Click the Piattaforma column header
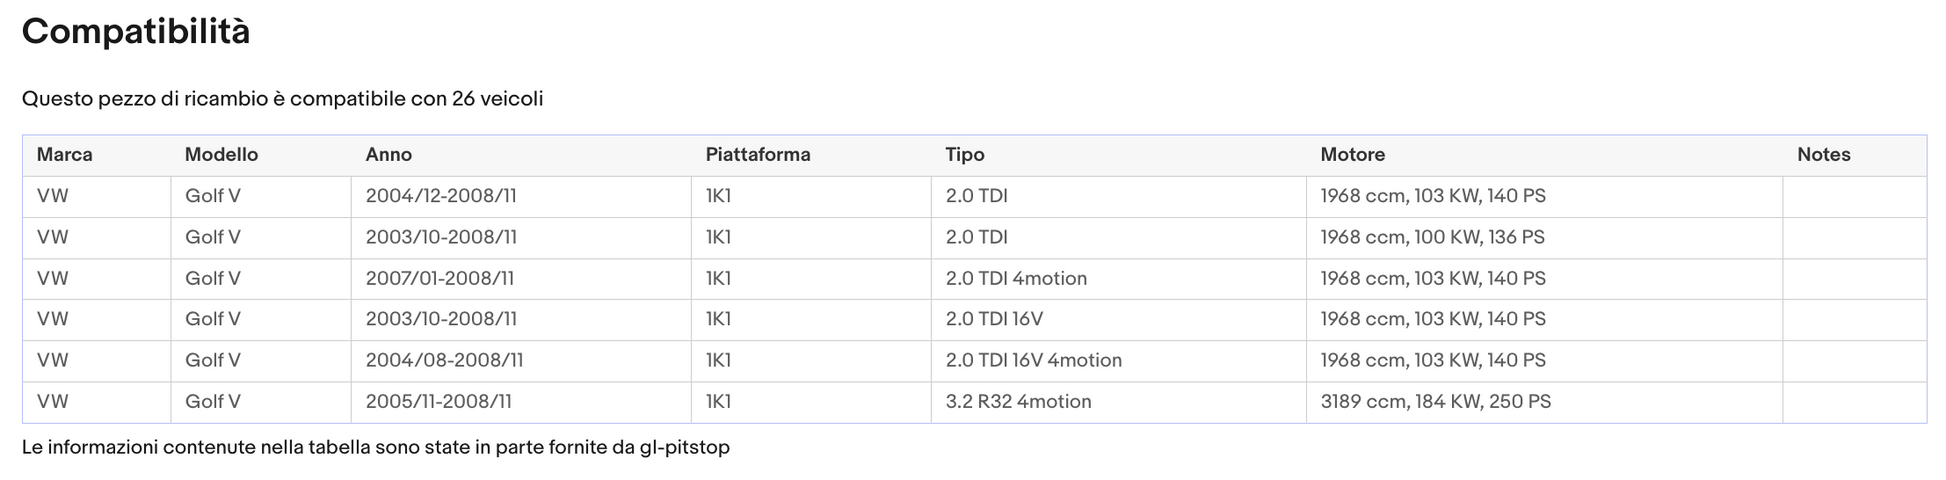The height and width of the screenshot is (480, 1946). (x=757, y=155)
